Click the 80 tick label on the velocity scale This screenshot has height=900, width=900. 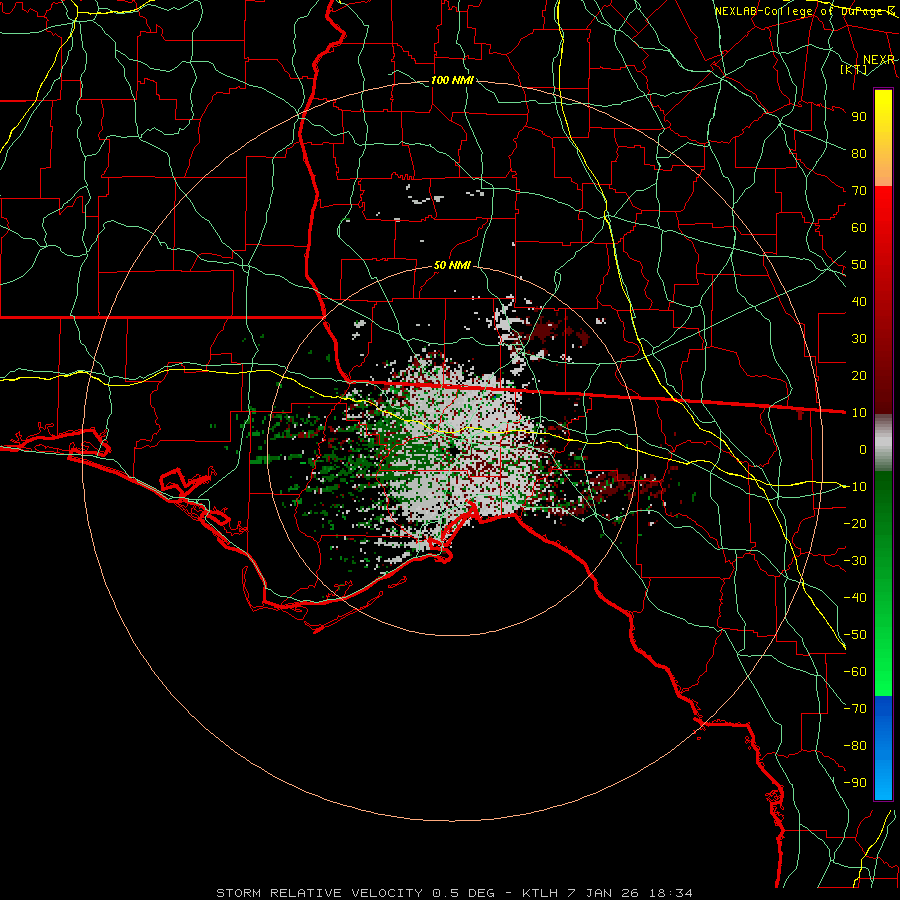pyautogui.click(x=859, y=154)
